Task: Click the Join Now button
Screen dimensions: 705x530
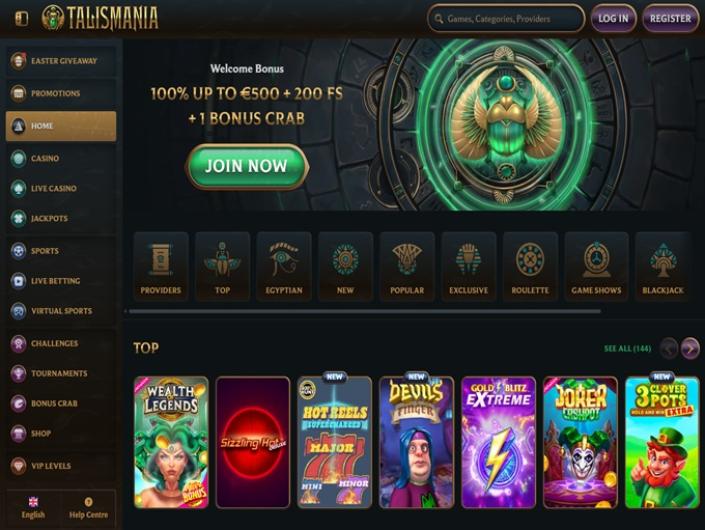Action: click(x=247, y=166)
